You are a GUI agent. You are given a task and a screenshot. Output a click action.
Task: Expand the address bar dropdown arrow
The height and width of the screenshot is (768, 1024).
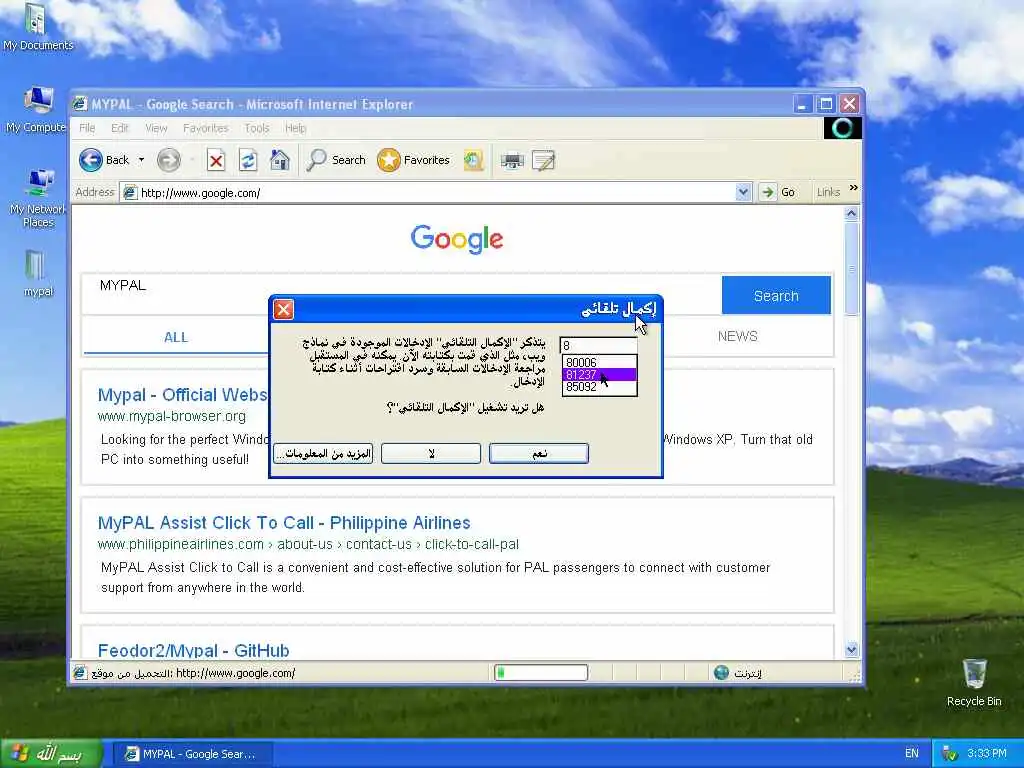tap(743, 192)
